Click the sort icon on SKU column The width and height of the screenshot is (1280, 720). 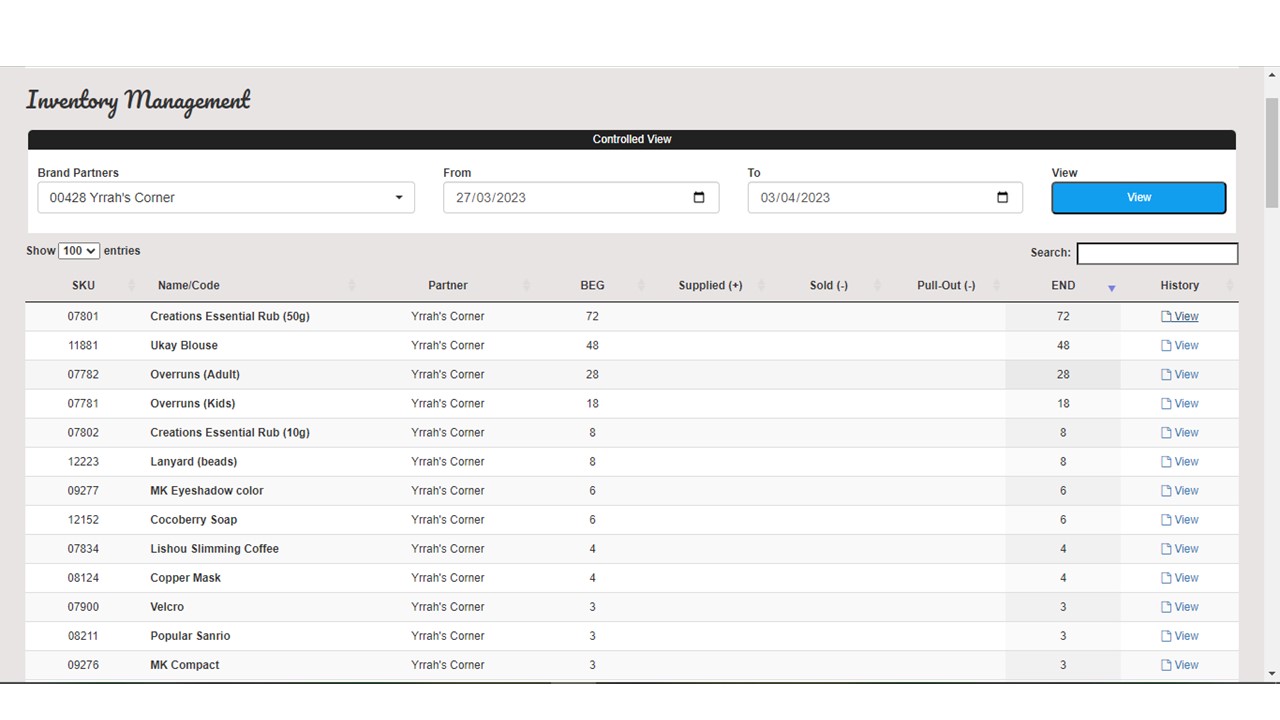132,286
